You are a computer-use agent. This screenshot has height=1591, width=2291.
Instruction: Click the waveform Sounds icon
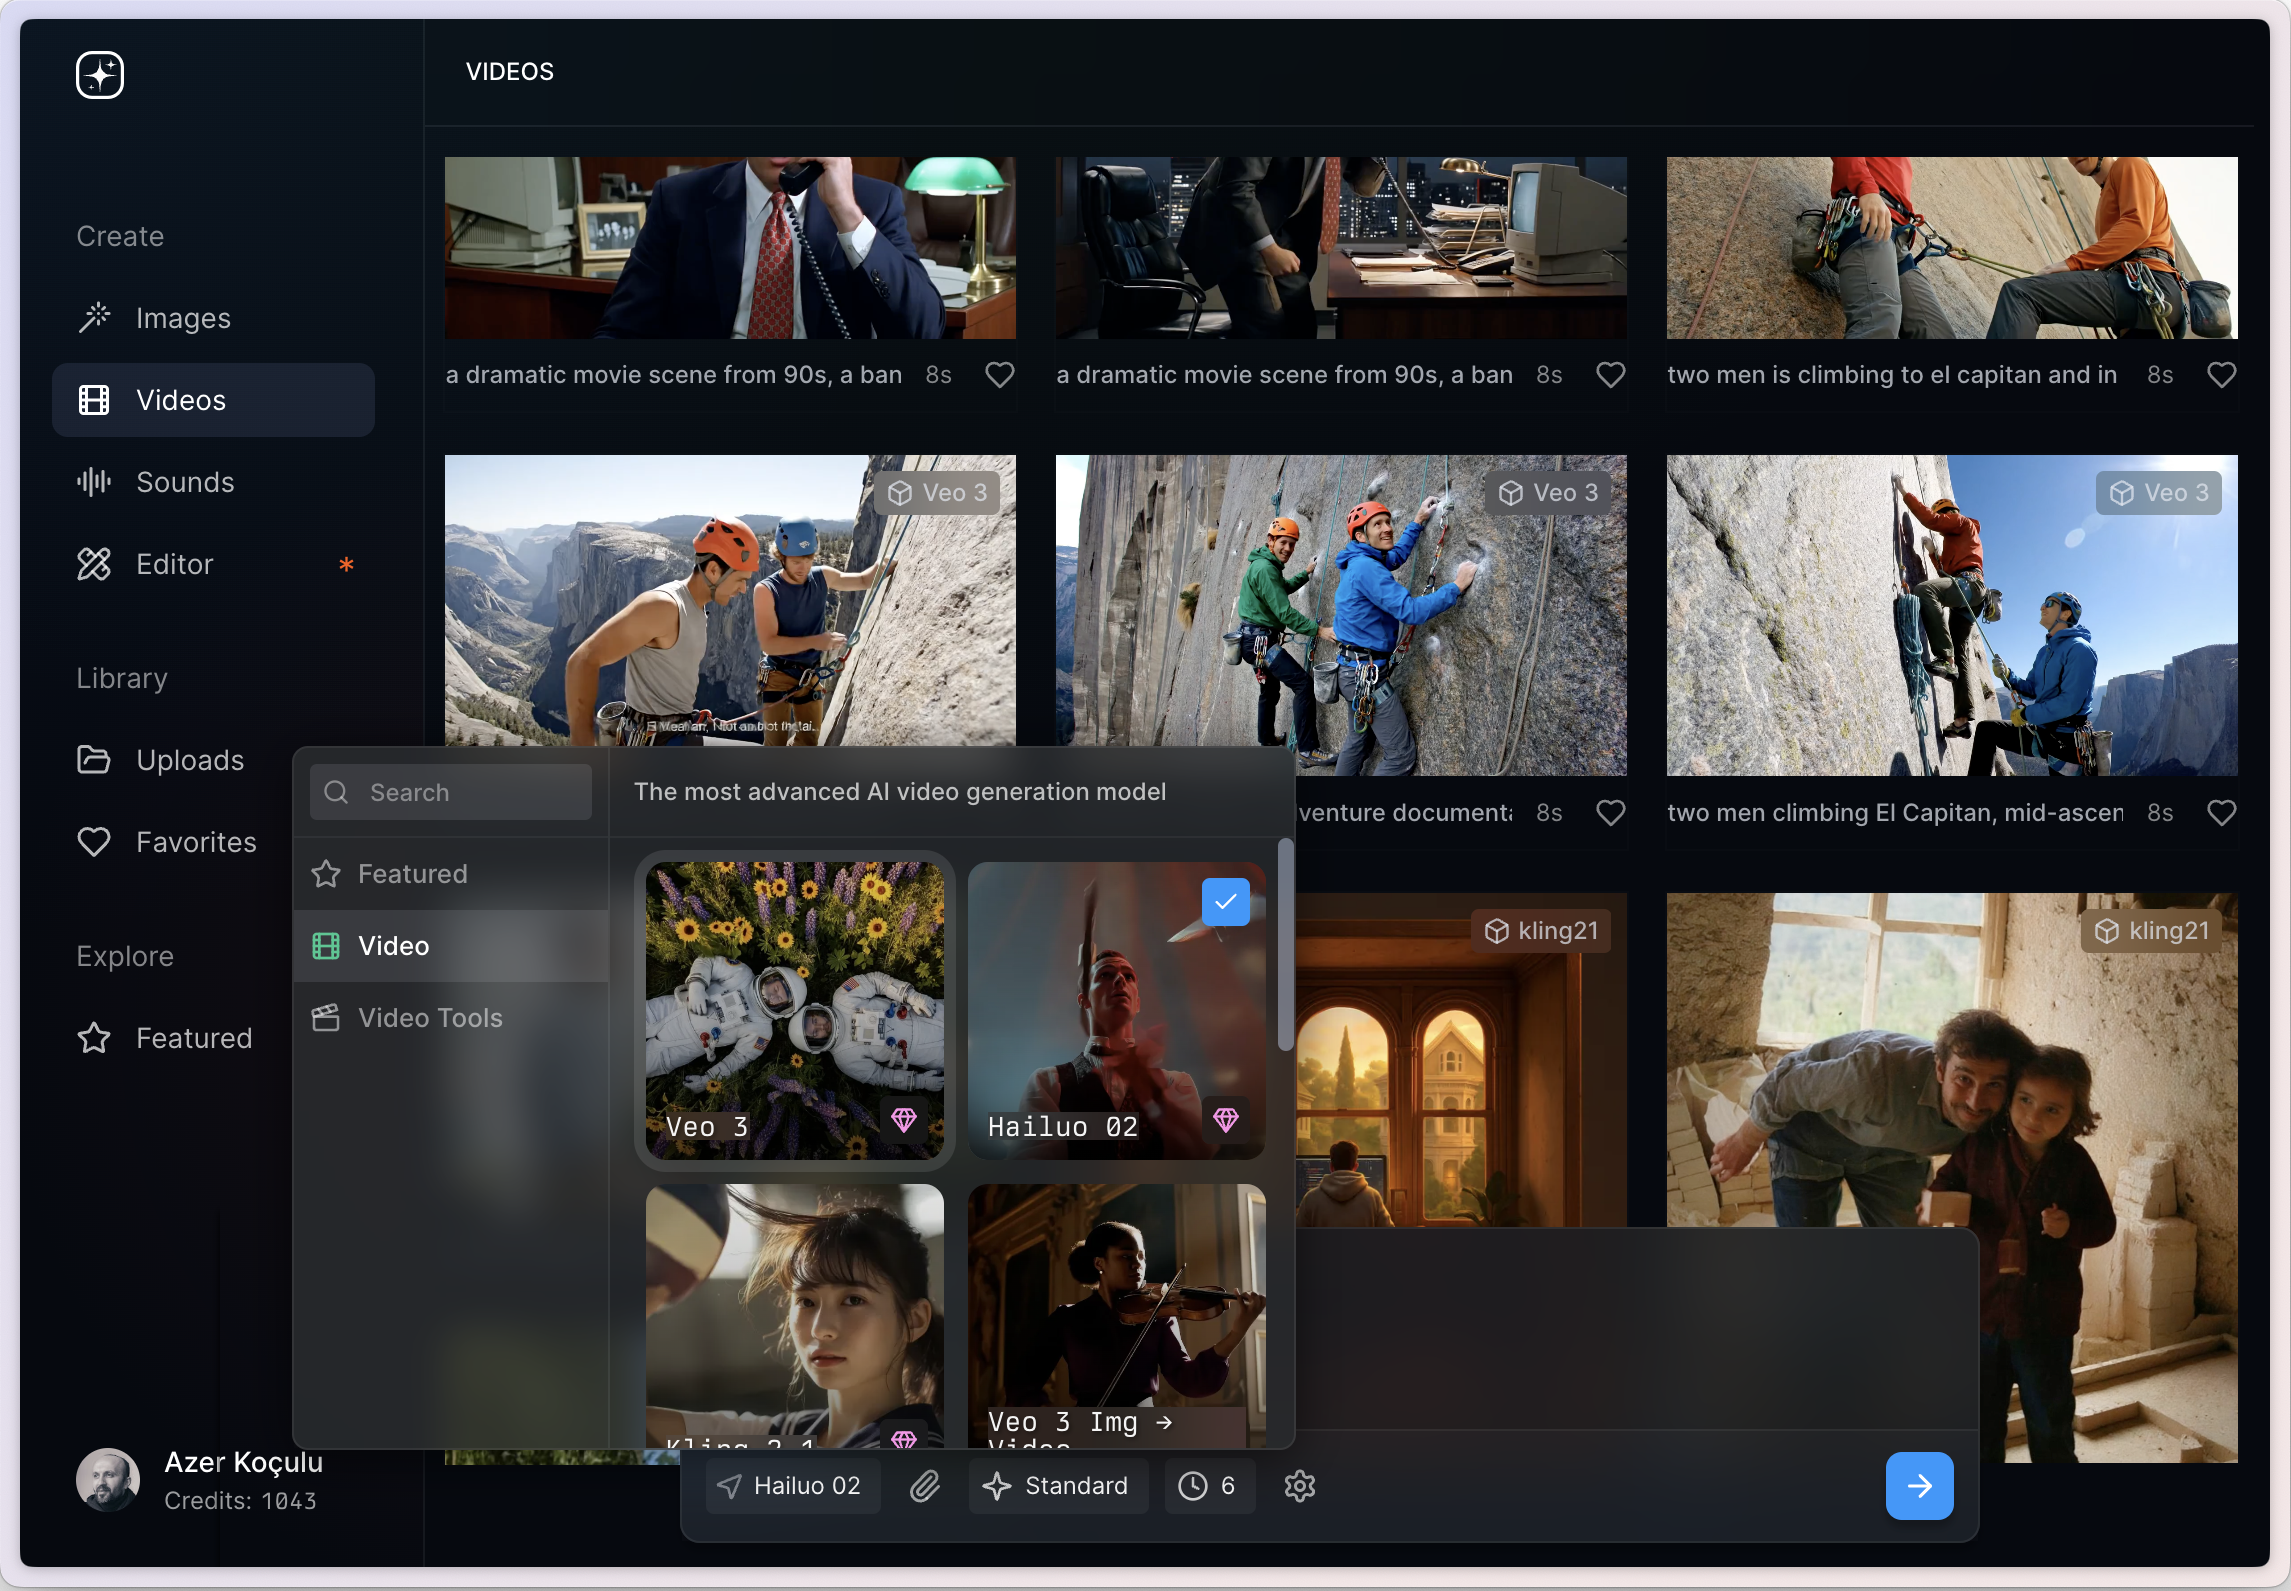coord(94,482)
